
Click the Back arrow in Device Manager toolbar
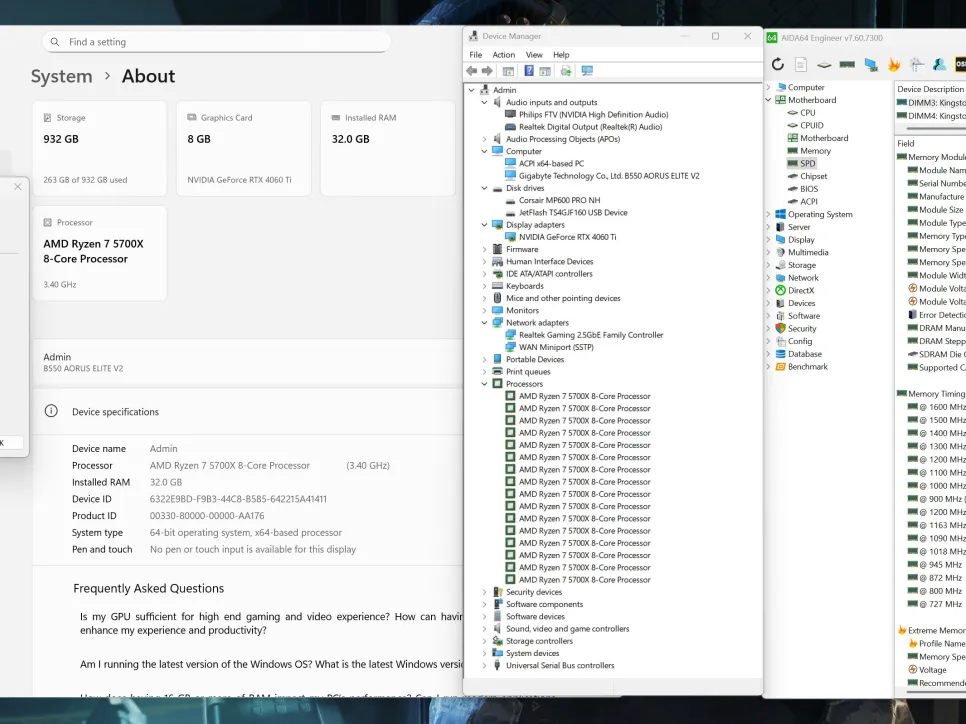pos(472,71)
